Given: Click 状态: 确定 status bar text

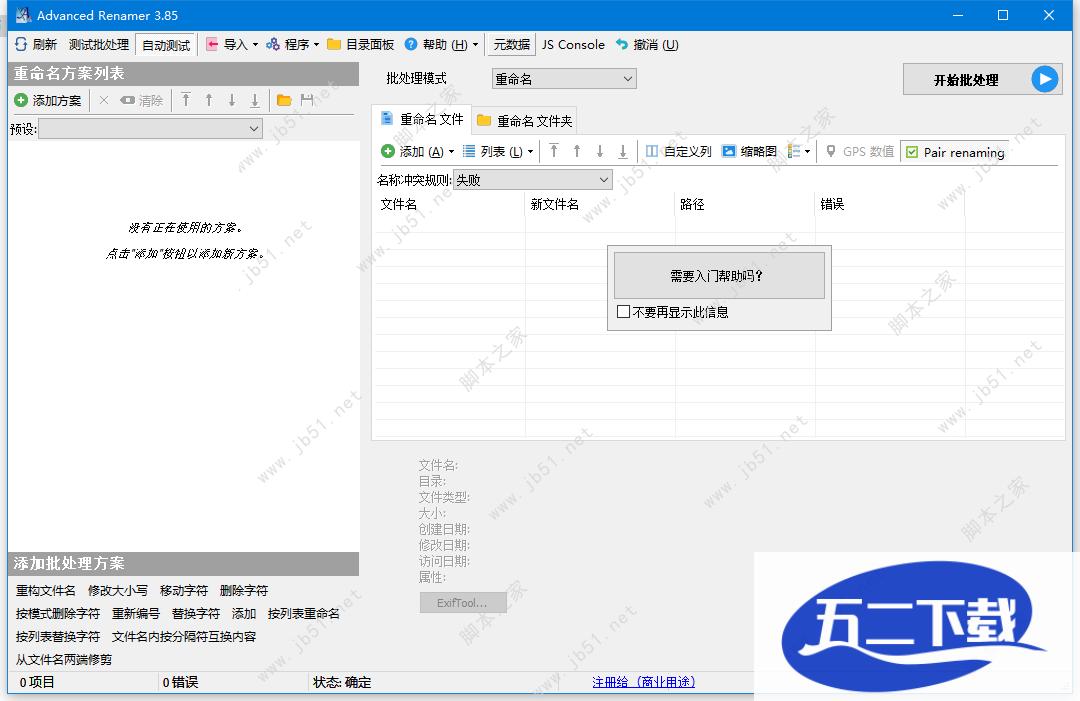Looking at the screenshot, I should [x=342, y=682].
